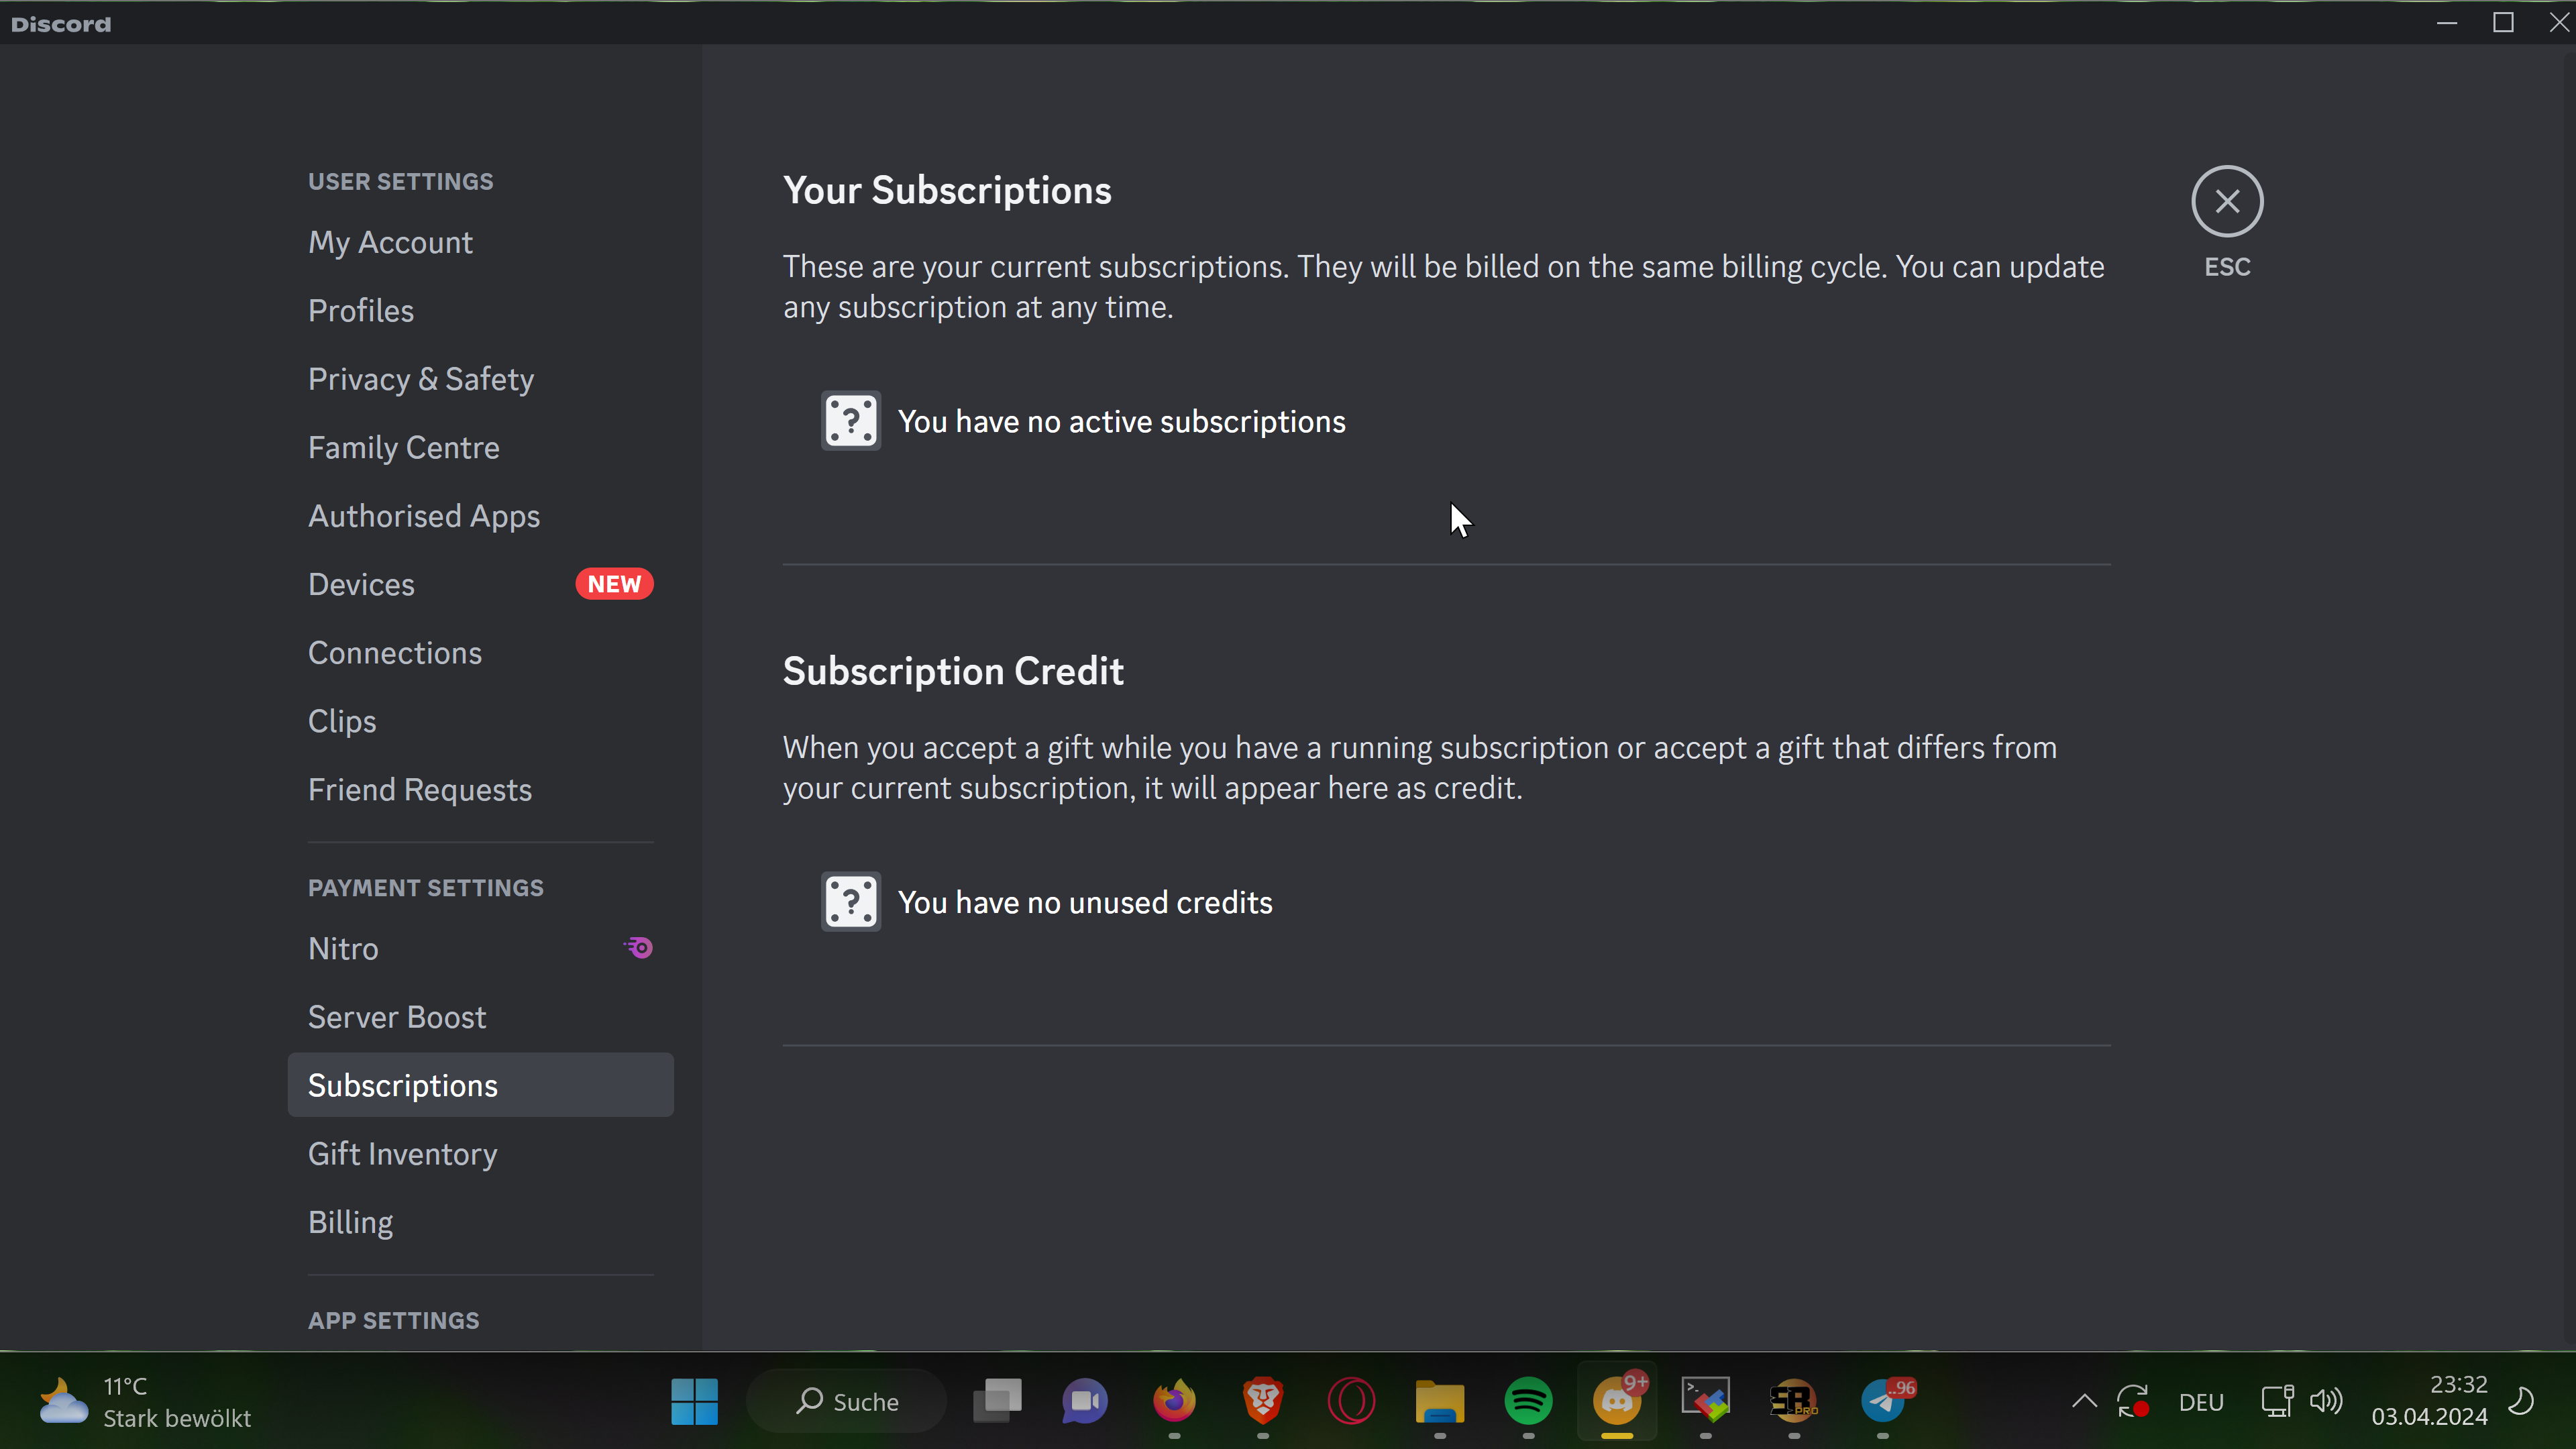The height and width of the screenshot is (1449, 2576).
Task: Open Brave browser from the taskbar
Action: [x=1262, y=1400]
